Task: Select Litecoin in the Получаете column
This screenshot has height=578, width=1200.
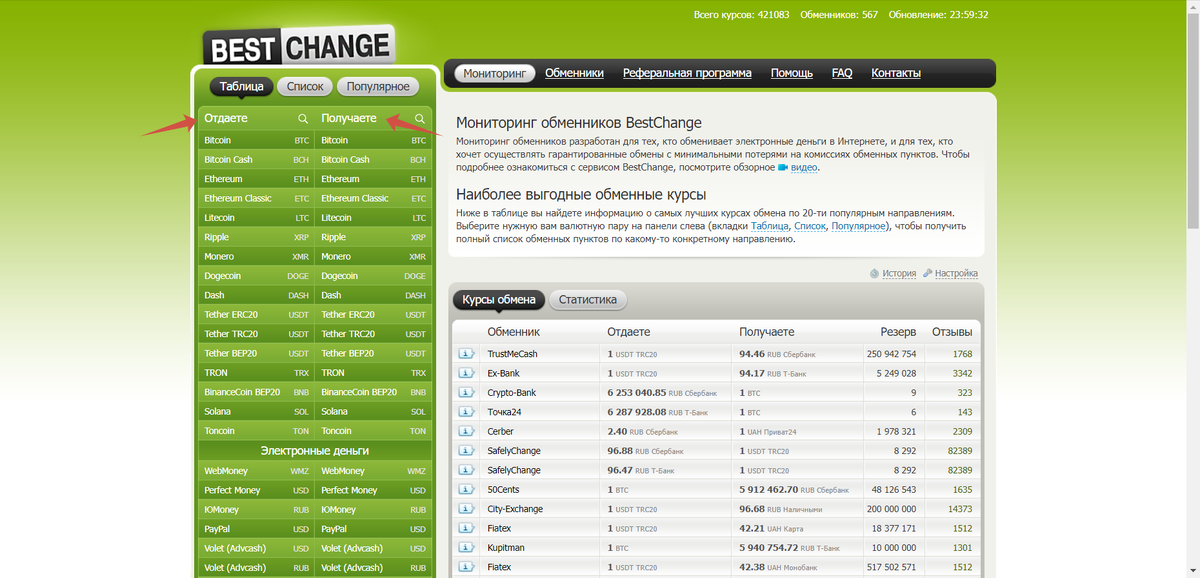Action: [x=374, y=218]
